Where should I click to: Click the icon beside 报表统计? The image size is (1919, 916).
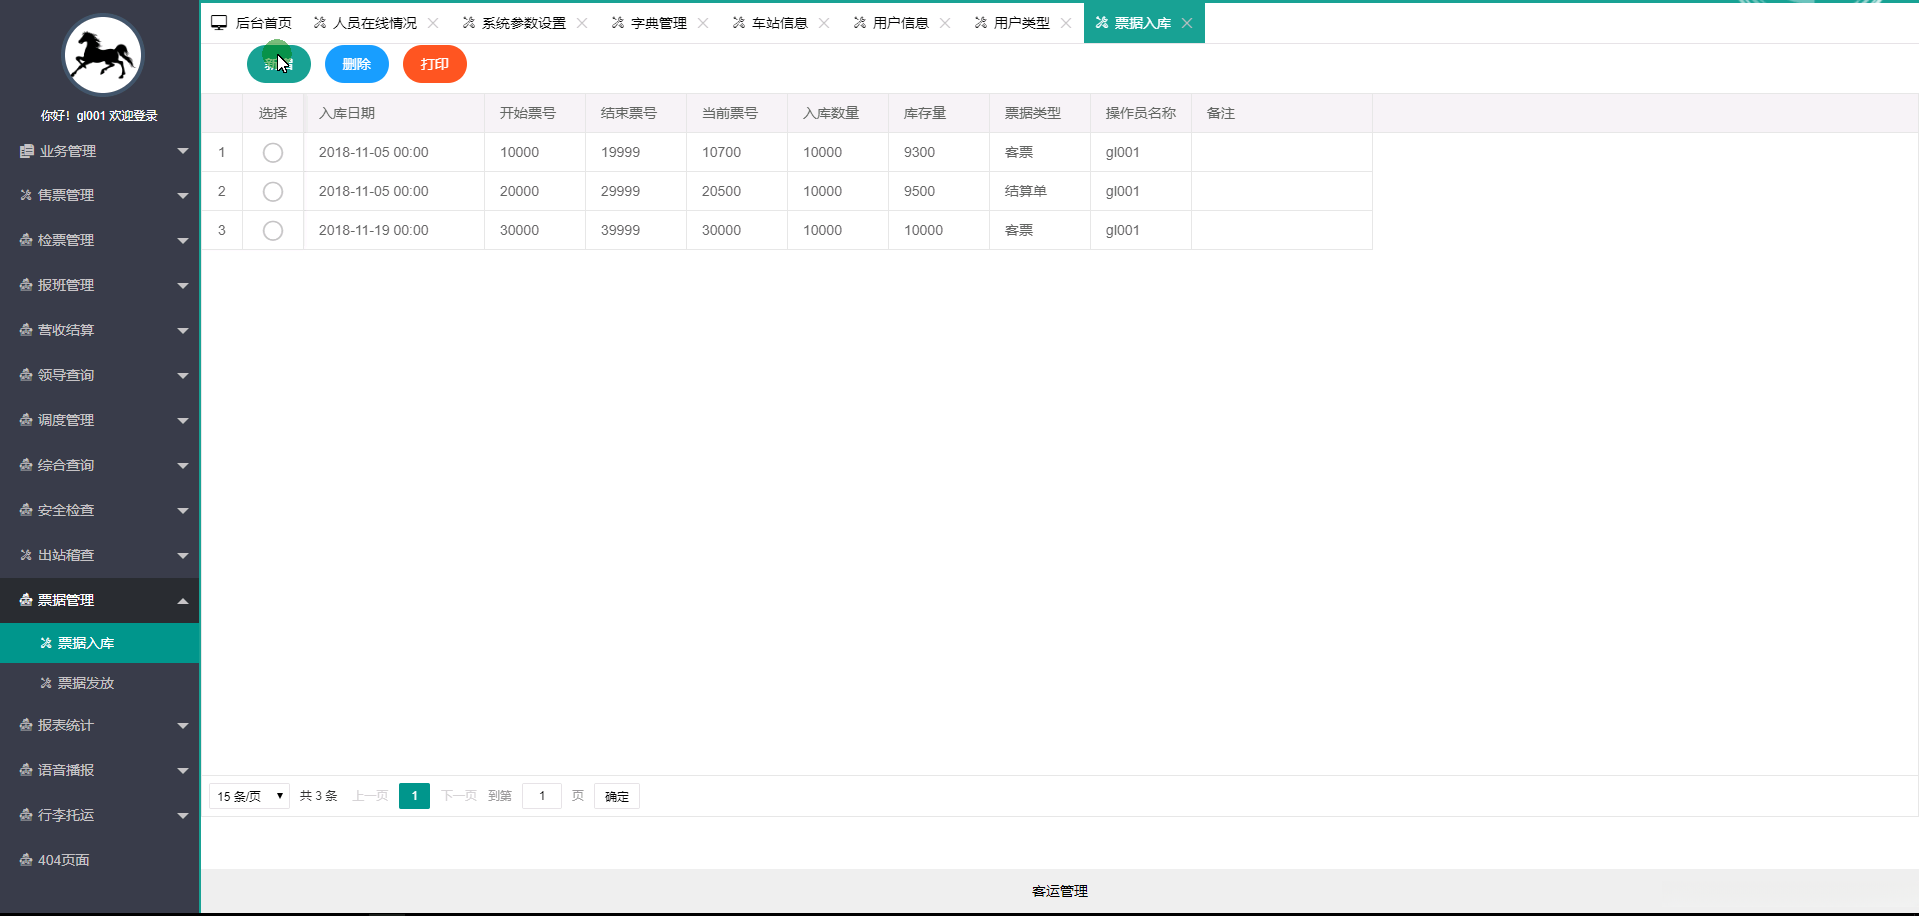coord(26,725)
